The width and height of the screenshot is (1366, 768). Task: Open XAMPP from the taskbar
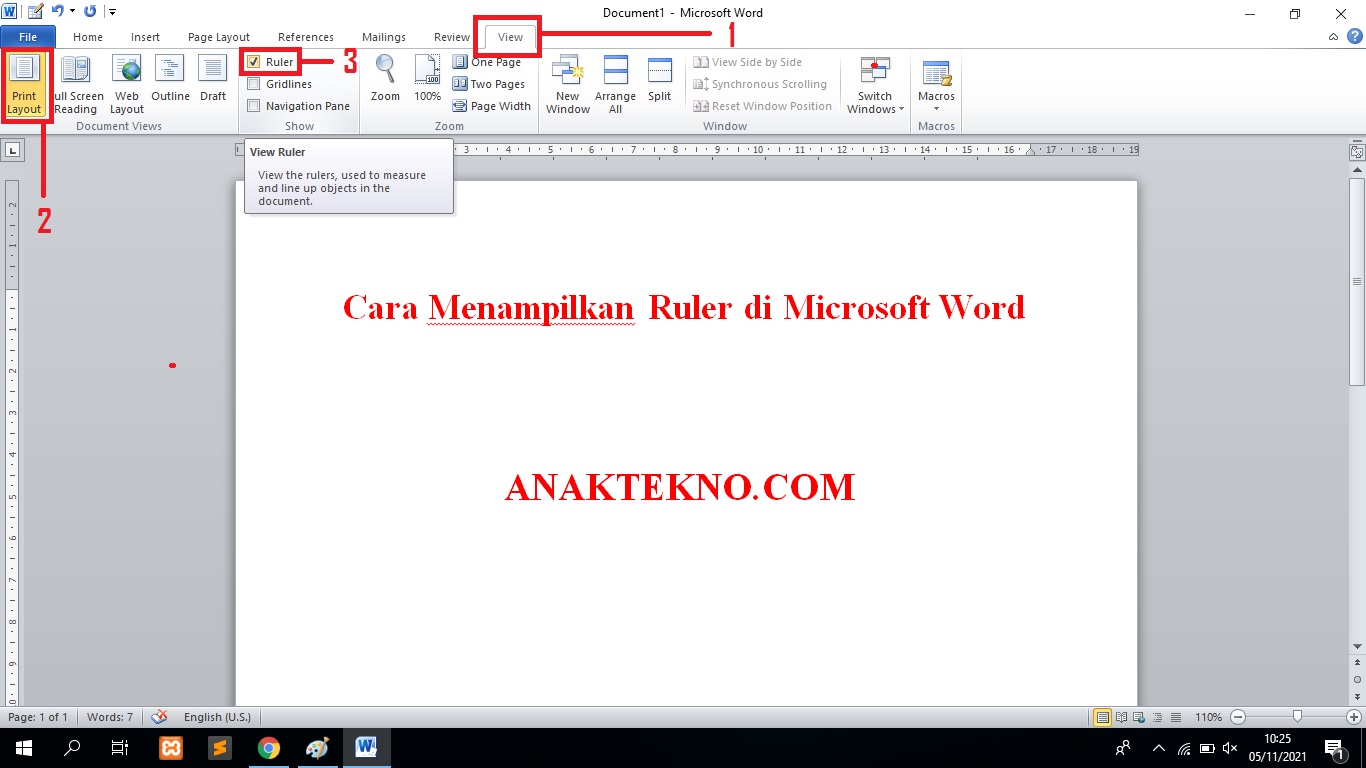click(x=171, y=747)
